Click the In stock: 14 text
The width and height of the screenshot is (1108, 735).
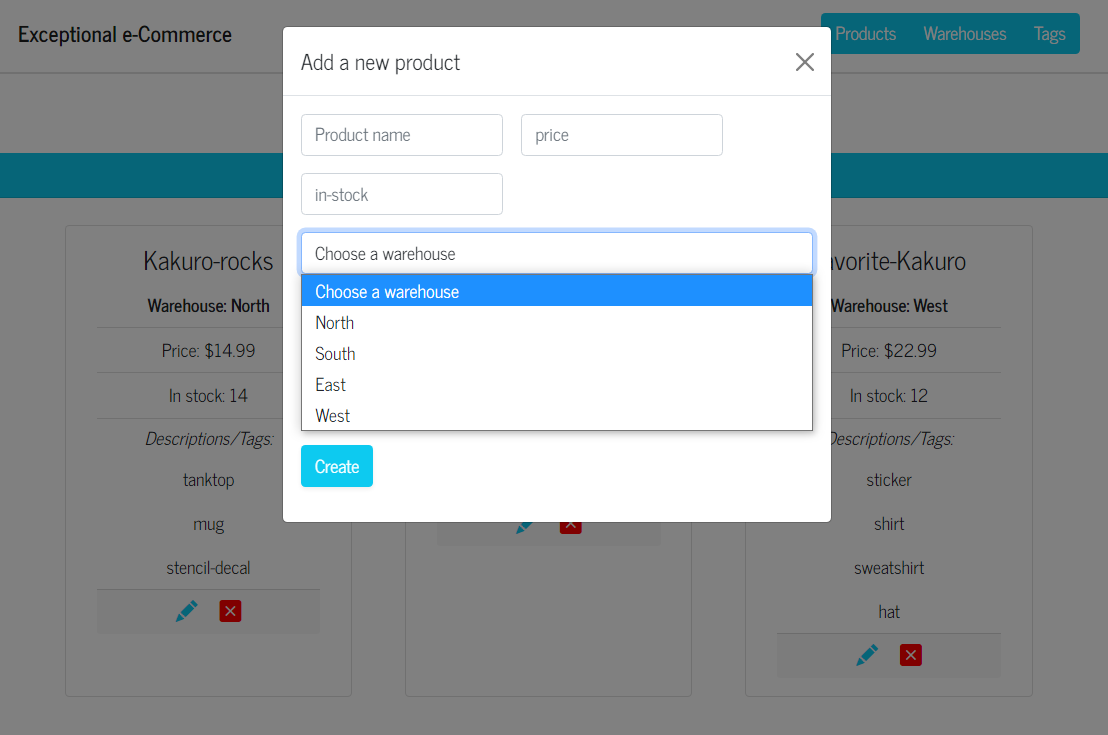208,396
